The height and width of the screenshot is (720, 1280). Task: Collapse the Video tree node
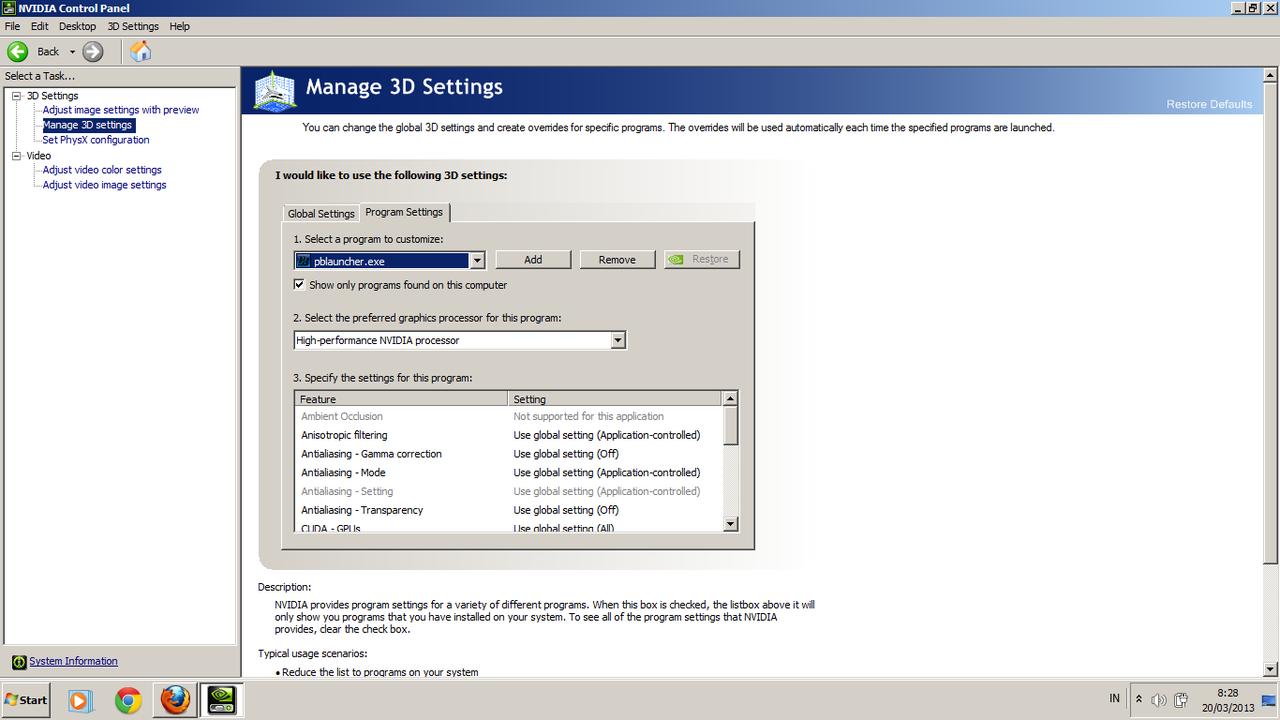click(16, 156)
